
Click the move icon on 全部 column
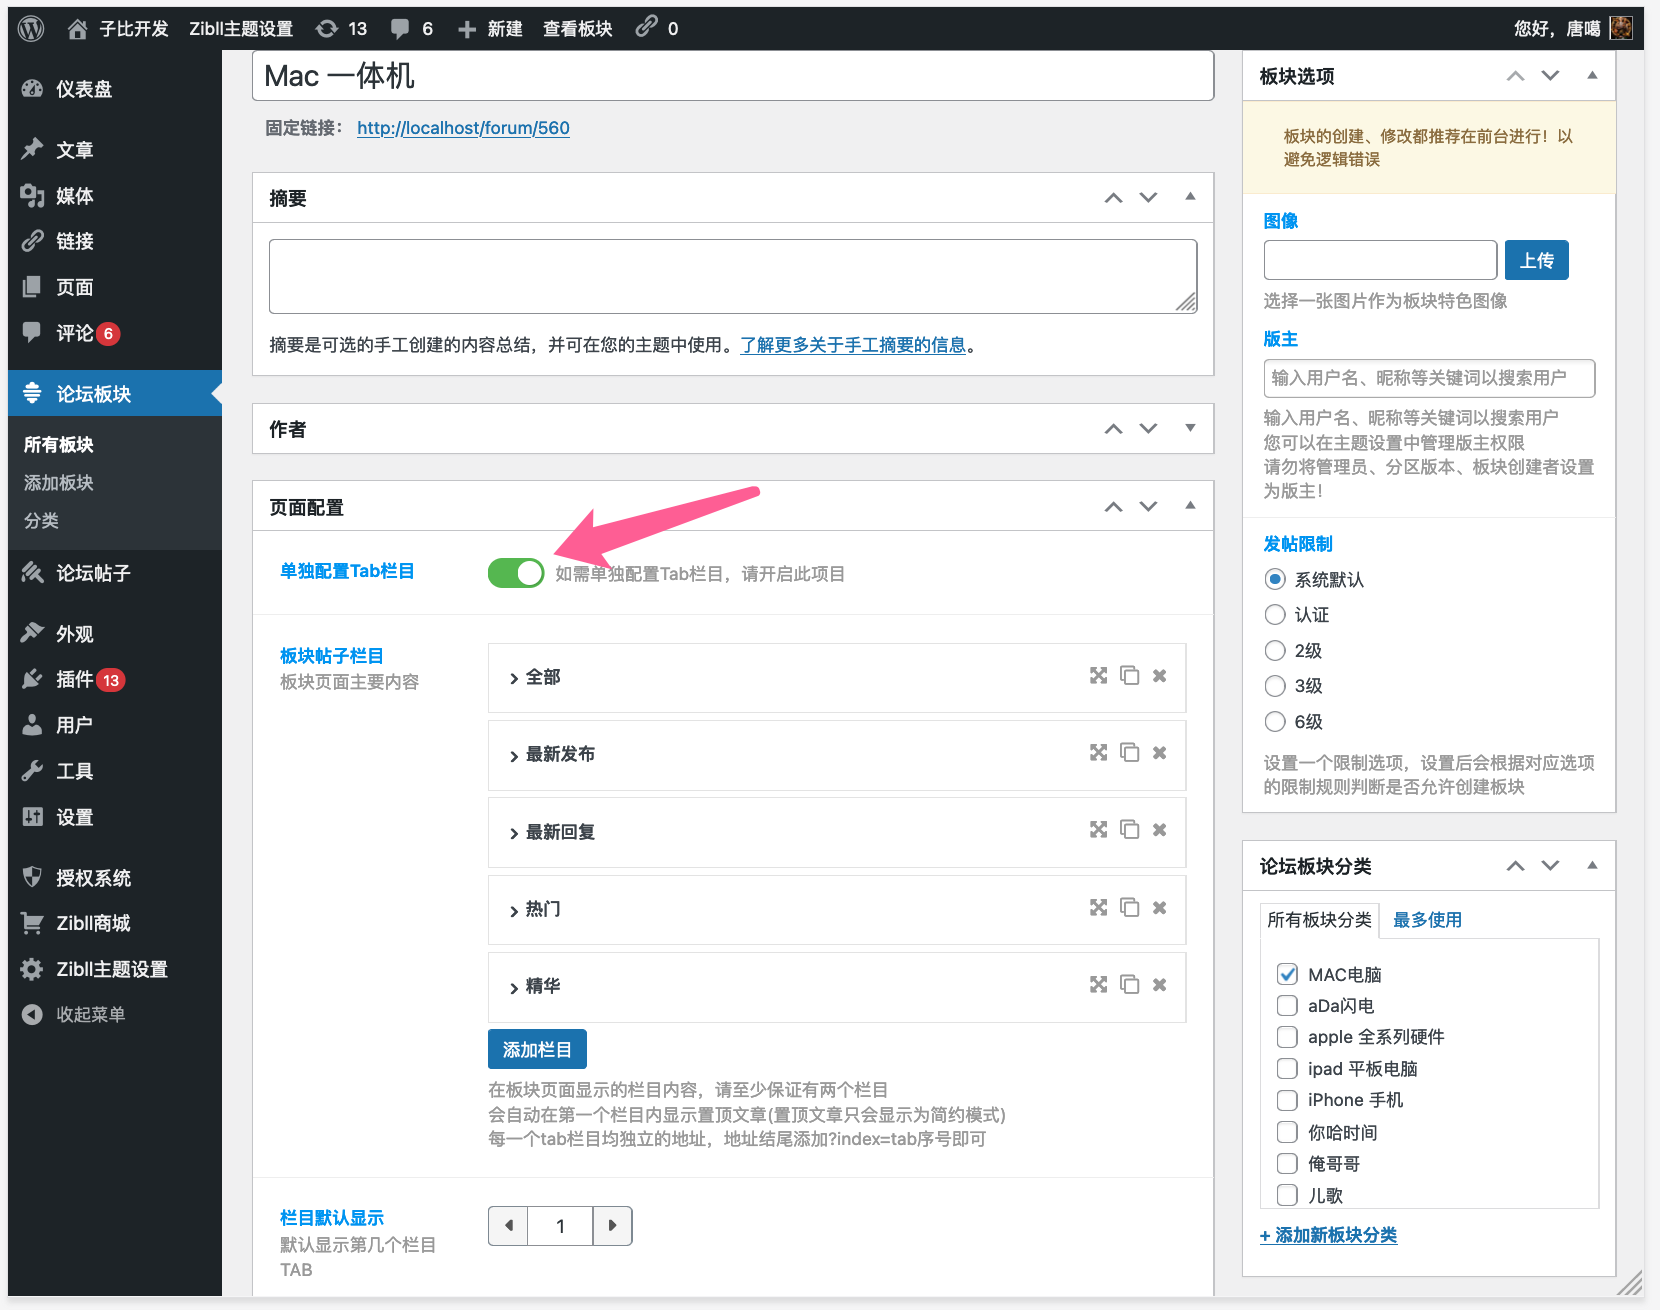[x=1098, y=675]
